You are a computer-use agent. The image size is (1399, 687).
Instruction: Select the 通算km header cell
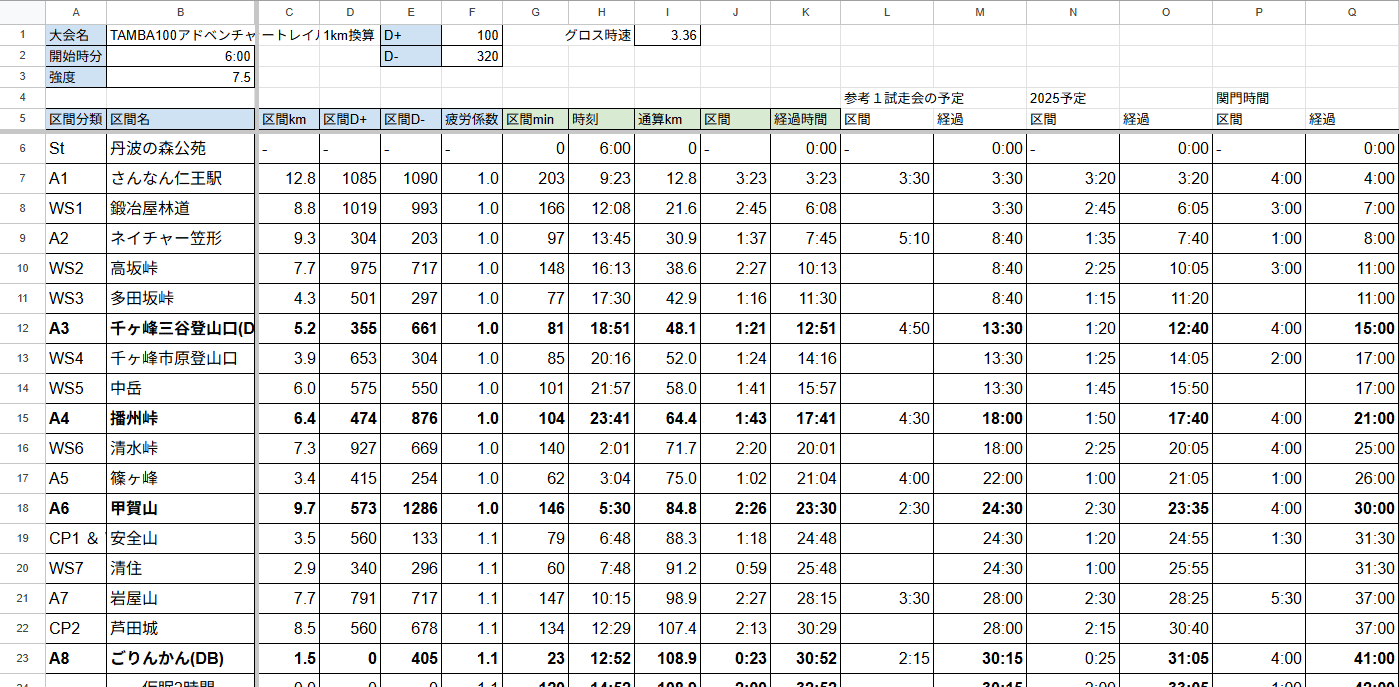pyautogui.click(x=667, y=119)
